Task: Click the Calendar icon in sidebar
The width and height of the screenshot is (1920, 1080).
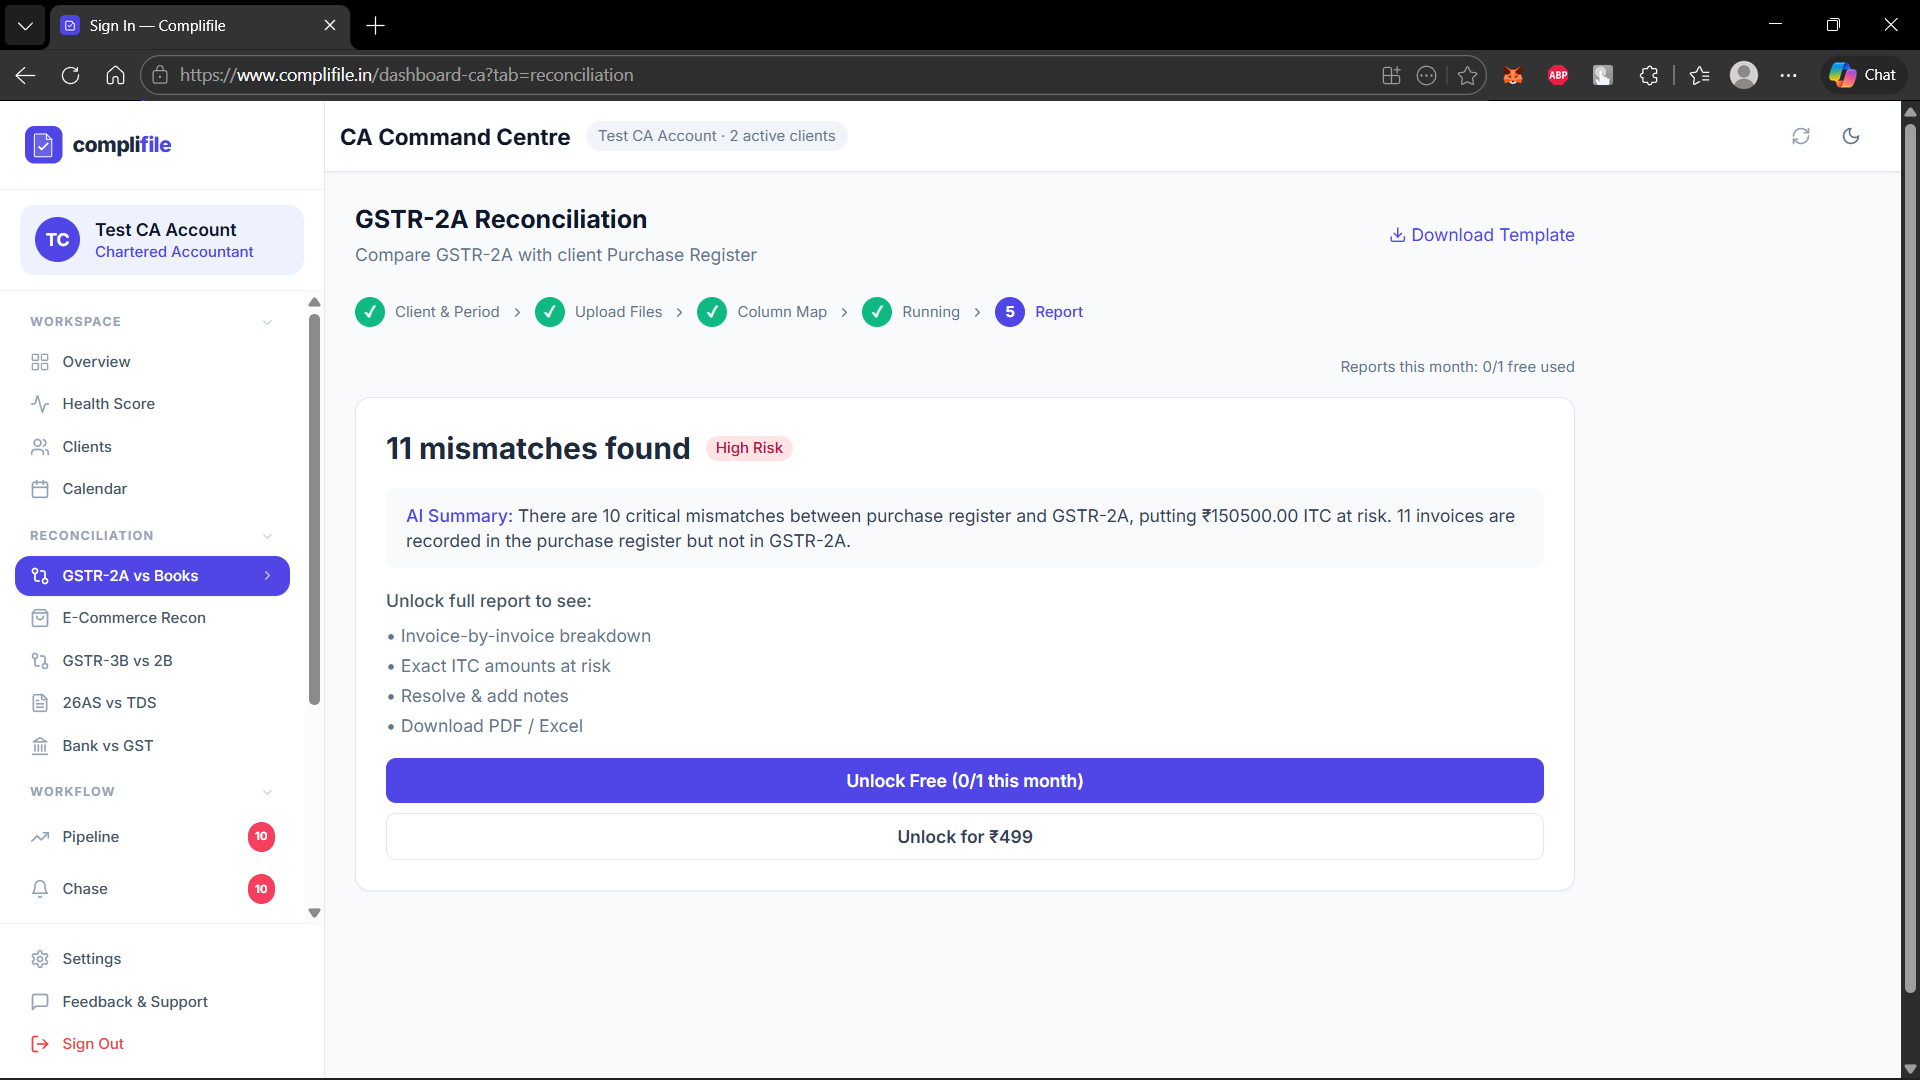Action: coord(40,489)
